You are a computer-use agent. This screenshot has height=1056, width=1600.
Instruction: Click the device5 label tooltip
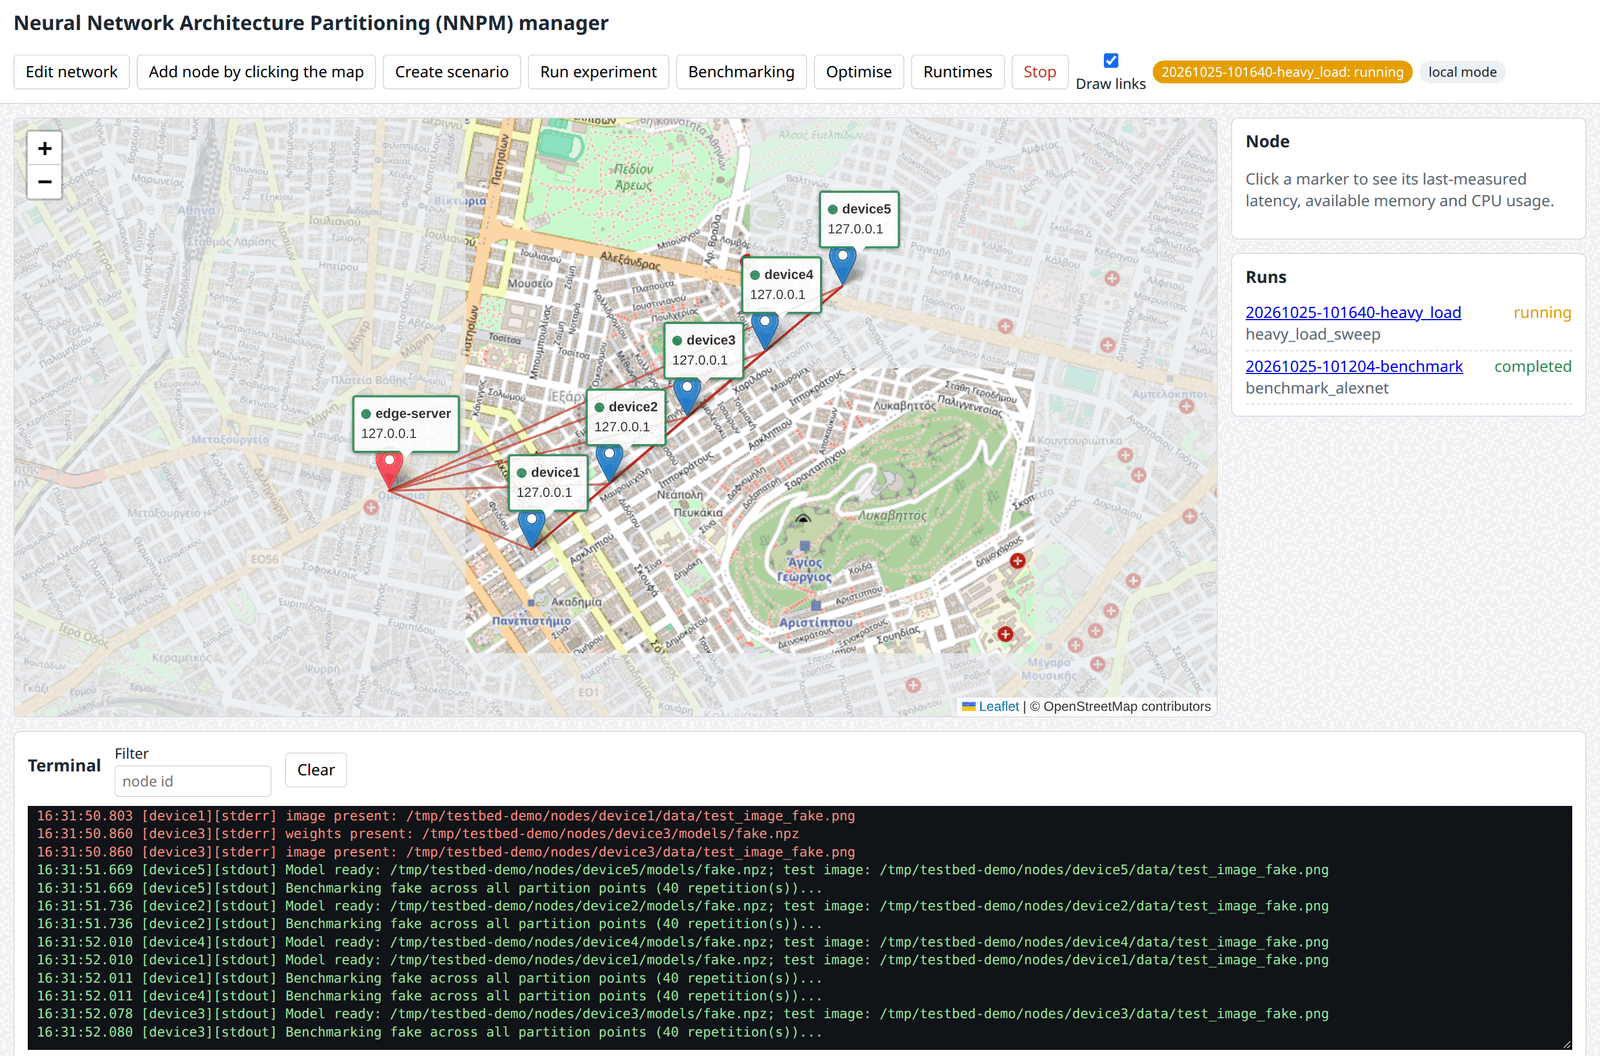tap(859, 219)
